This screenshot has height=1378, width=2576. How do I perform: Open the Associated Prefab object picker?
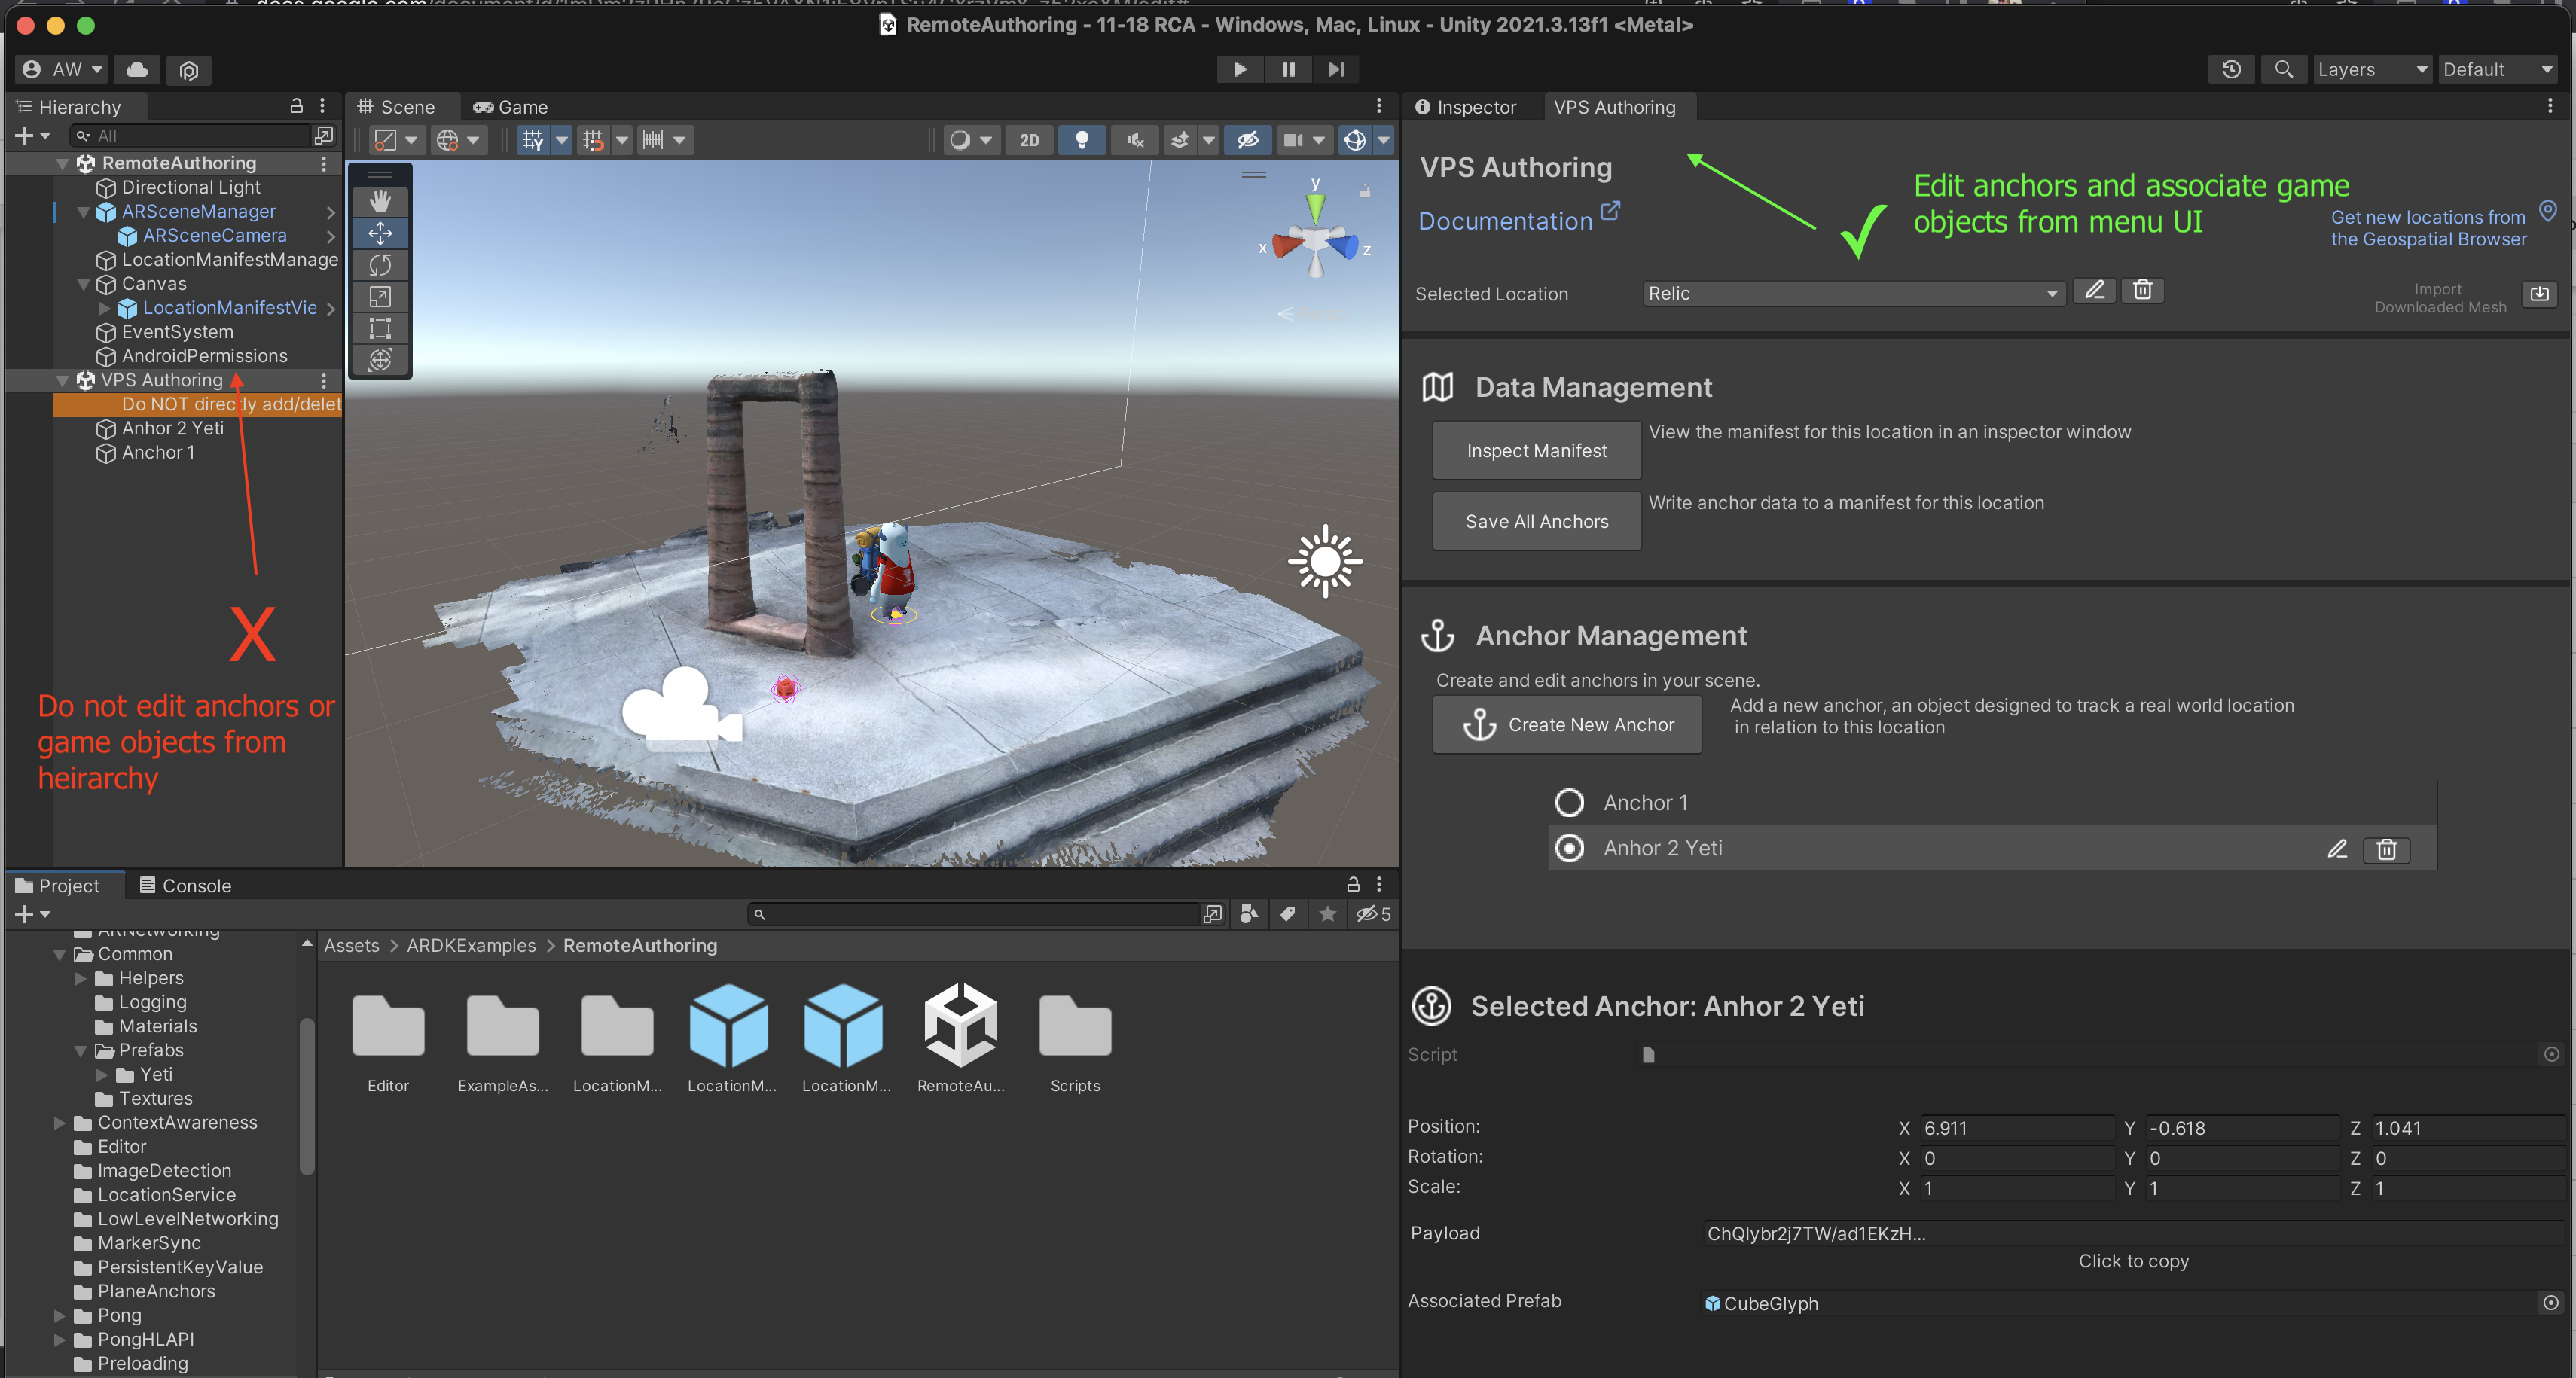click(x=2551, y=1302)
